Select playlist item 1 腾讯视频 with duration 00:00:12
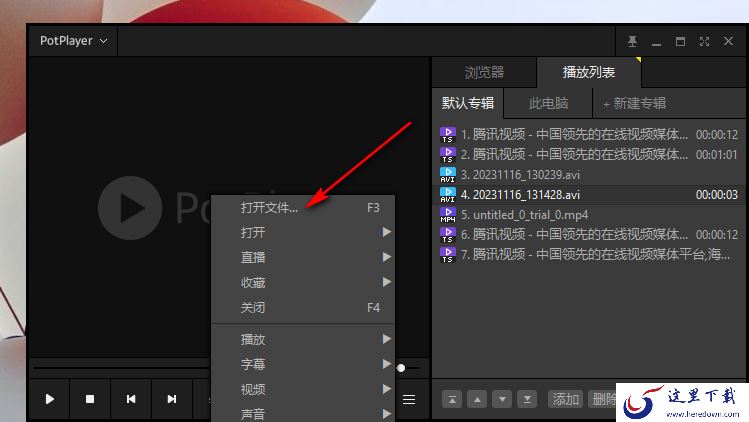 click(x=588, y=135)
